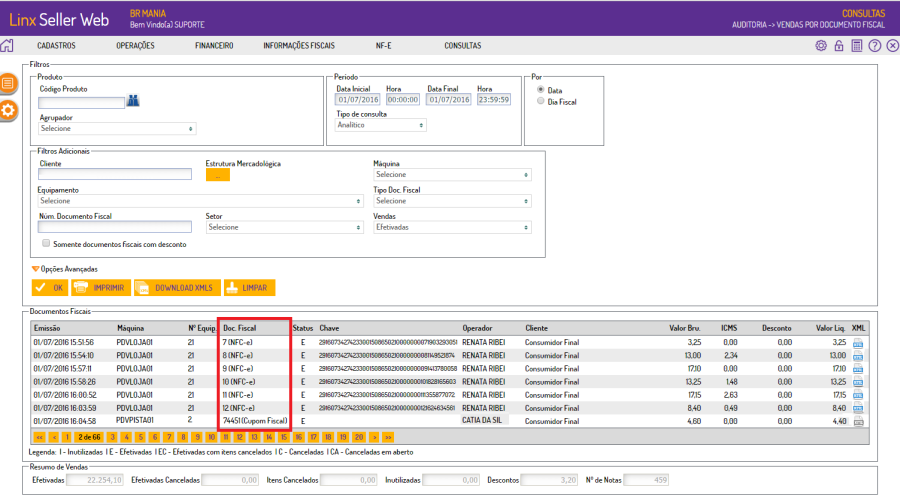Open the Tipo Doc. Fiscal dropdown
The height and width of the screenshot is (497, 900).
[452, 201]
